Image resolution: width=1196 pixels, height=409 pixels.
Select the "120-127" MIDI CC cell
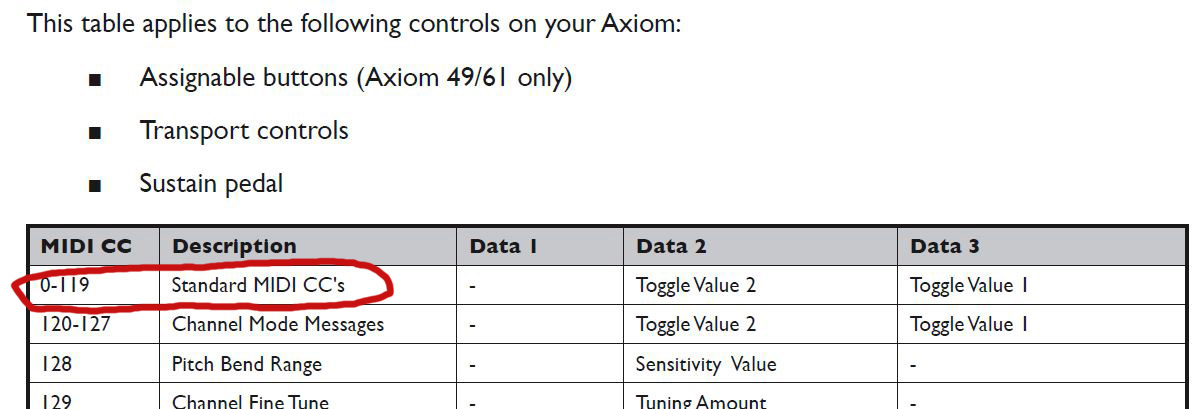71,325
